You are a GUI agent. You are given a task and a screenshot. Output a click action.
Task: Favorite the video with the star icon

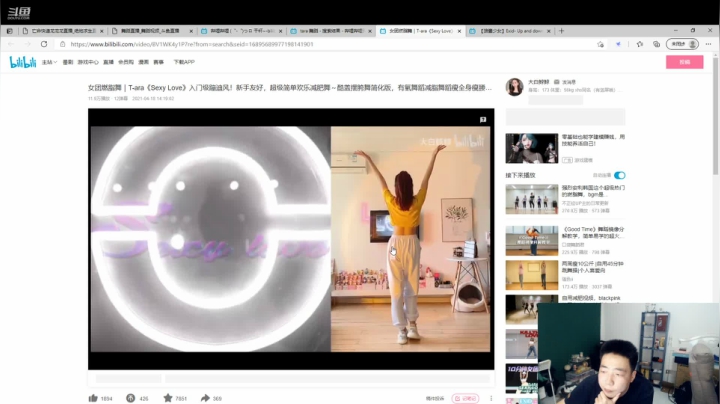tap(168, 398)
